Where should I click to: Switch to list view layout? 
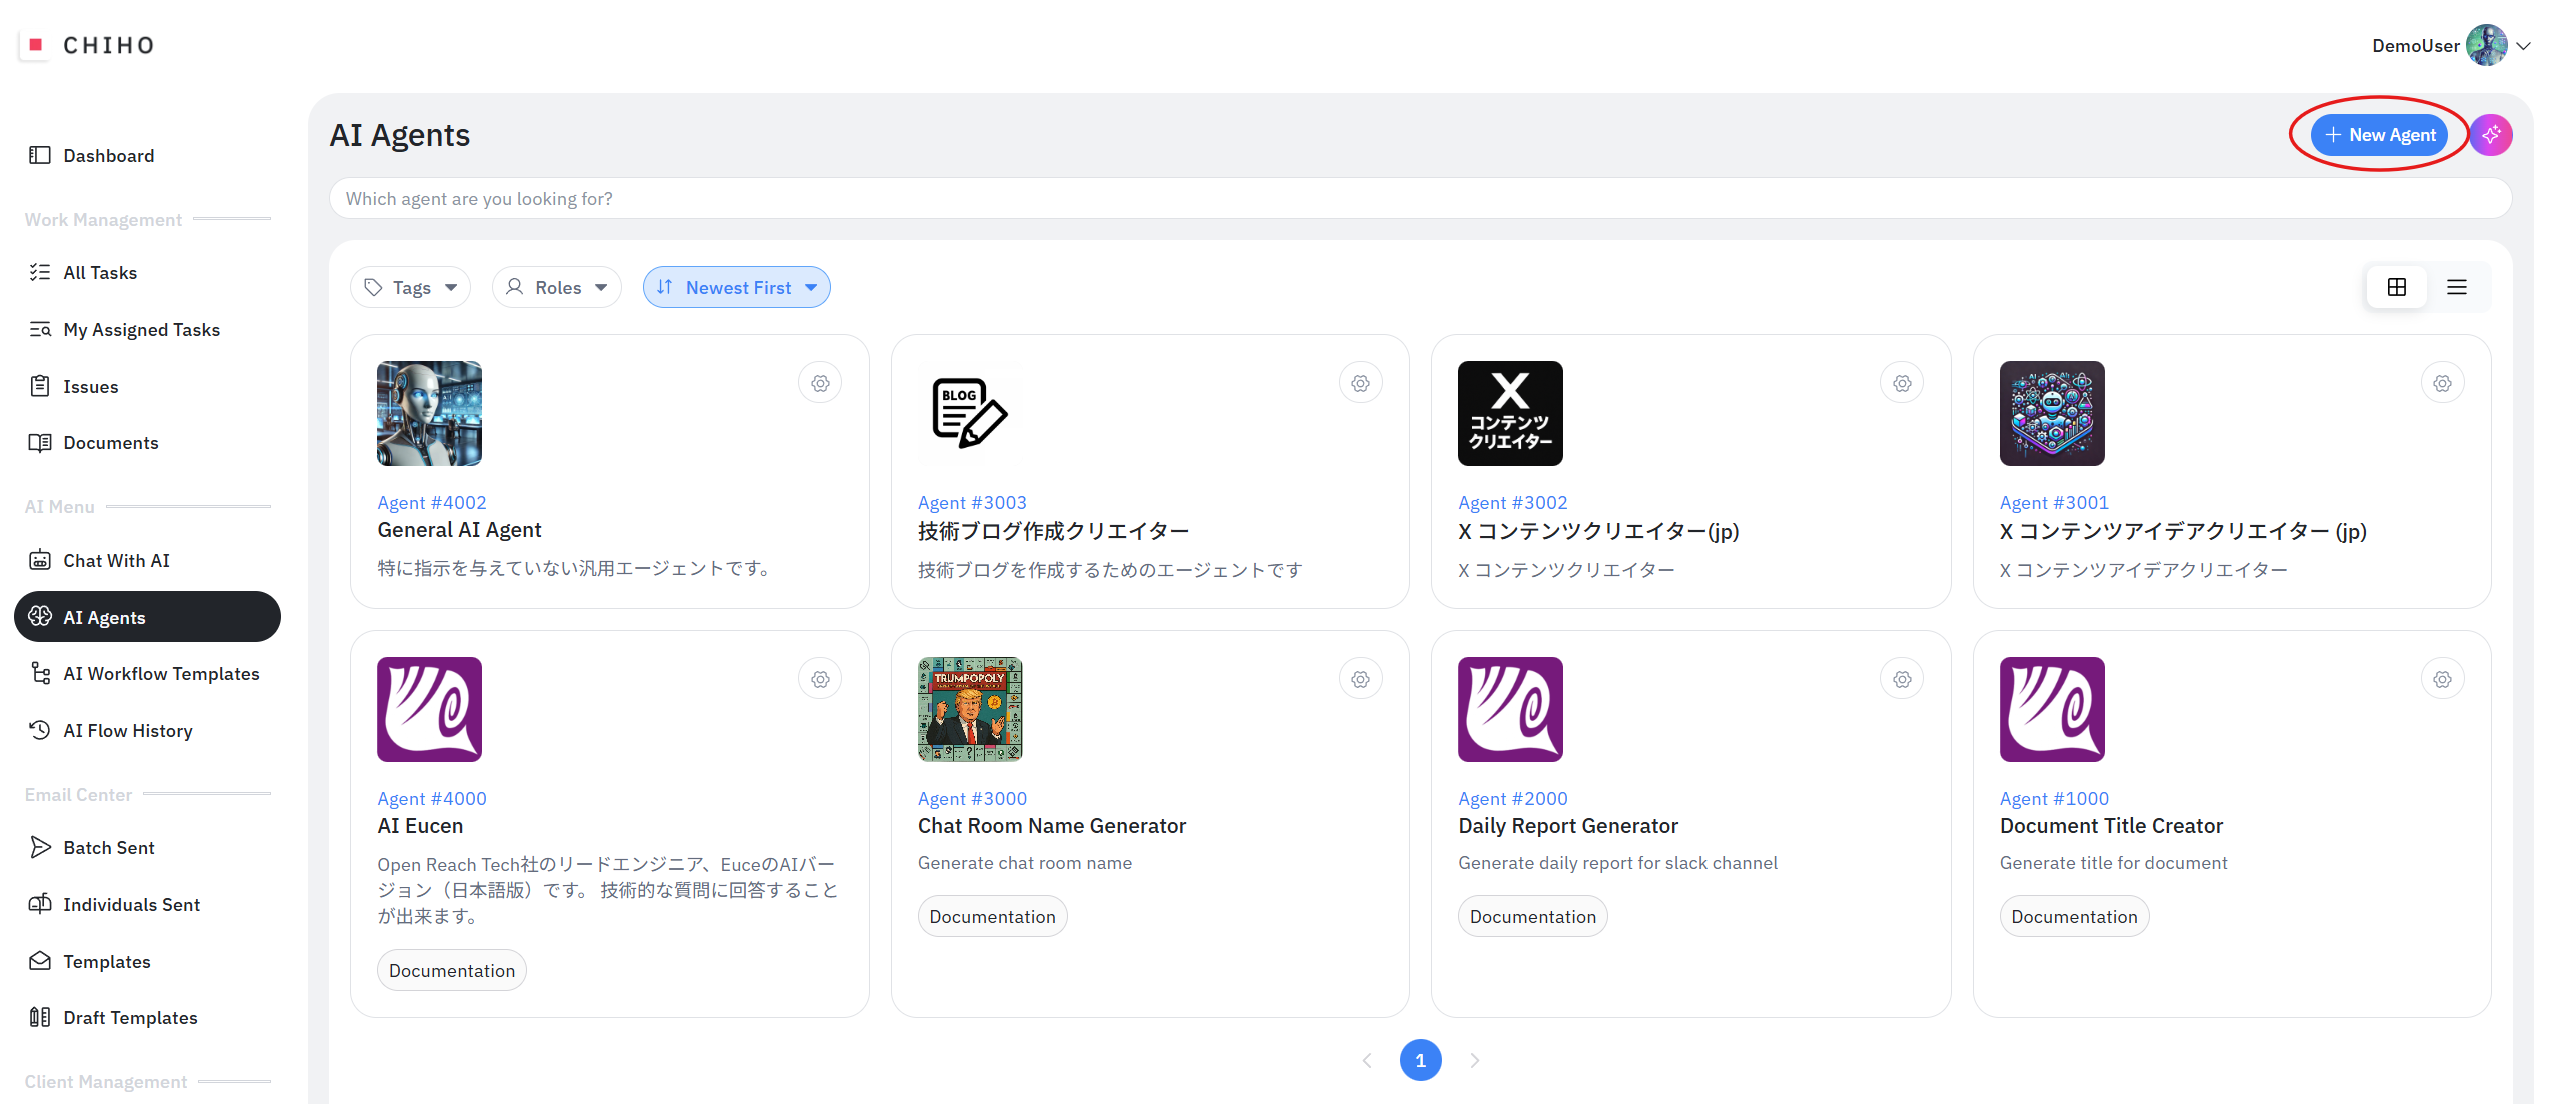click(2456, 288)
